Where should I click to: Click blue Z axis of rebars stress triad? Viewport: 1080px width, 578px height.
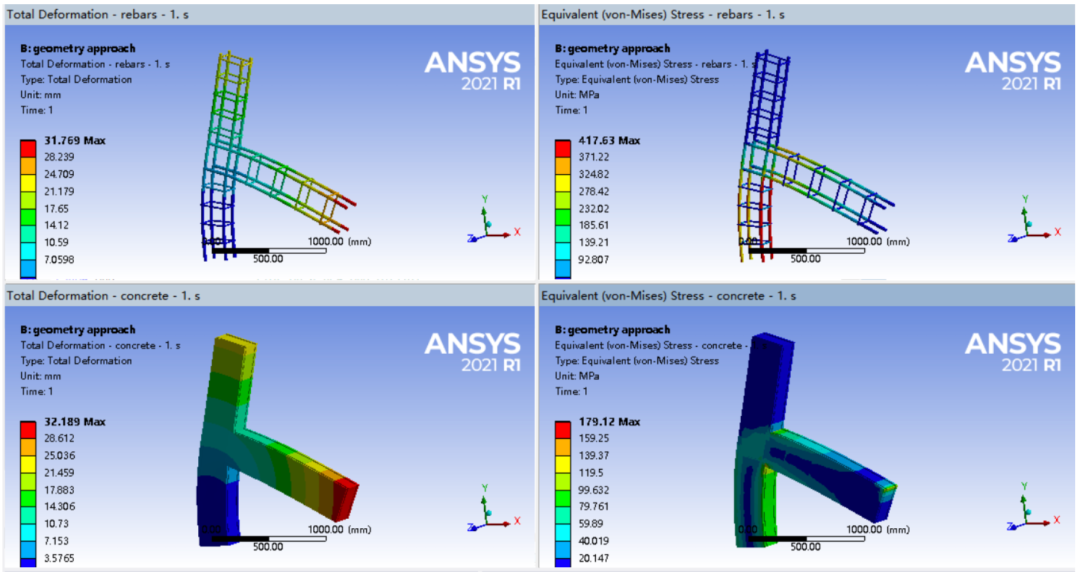[1015, 238]
